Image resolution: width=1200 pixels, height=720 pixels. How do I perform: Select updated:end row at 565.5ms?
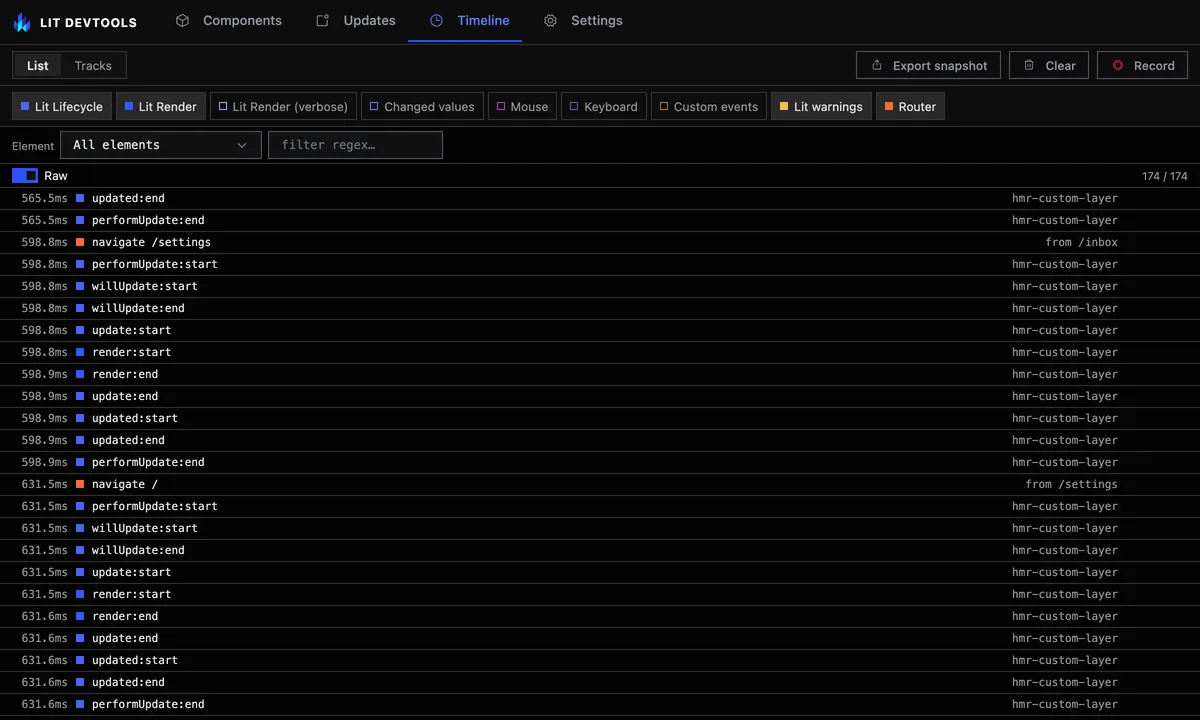(600, 198)
